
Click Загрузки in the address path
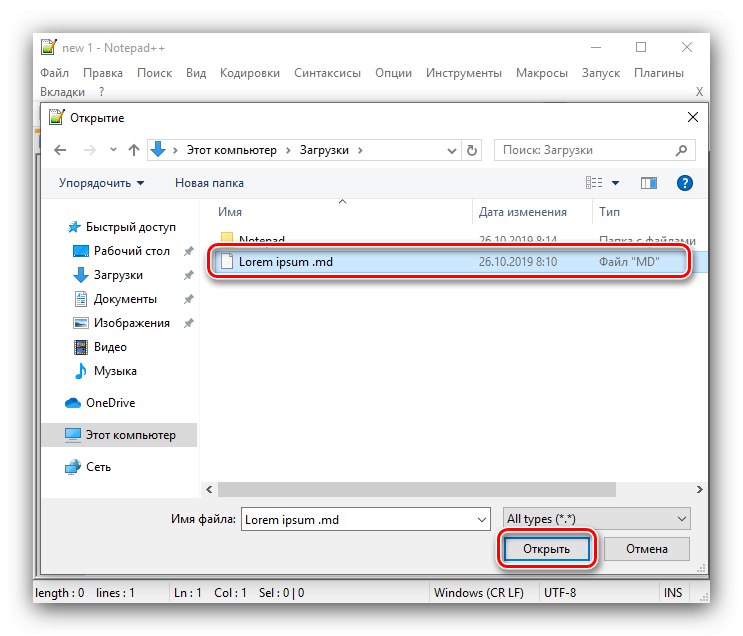(x=324, y=150)
